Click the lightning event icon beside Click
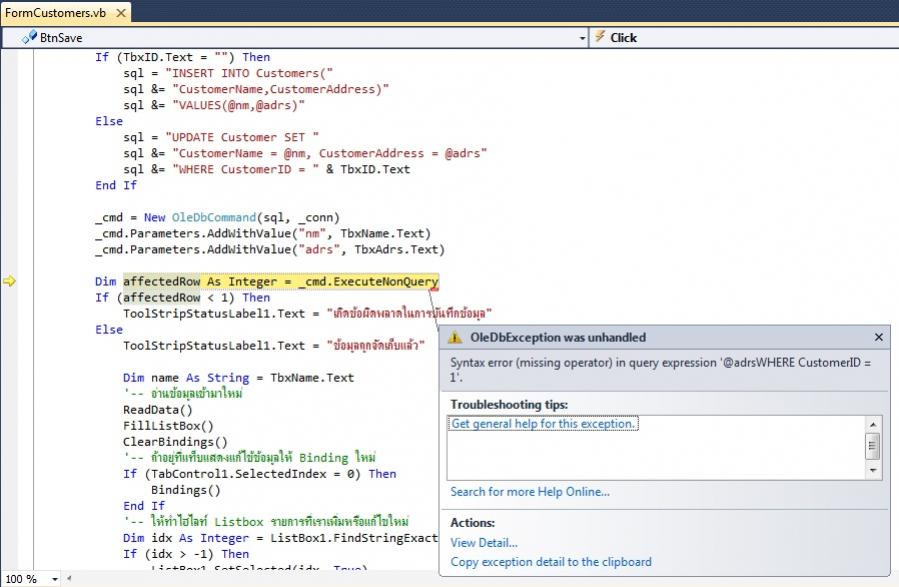Screen dimensions: 899x587 pyautogui.click(x=600, y=37)
